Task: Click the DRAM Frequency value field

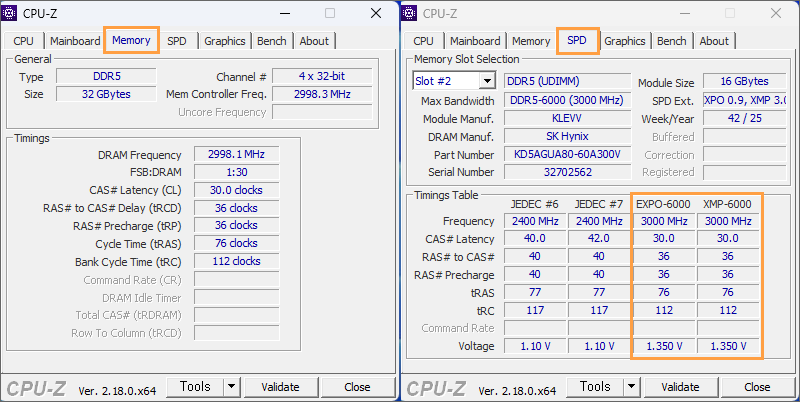Action: click(x=236, y=155)
